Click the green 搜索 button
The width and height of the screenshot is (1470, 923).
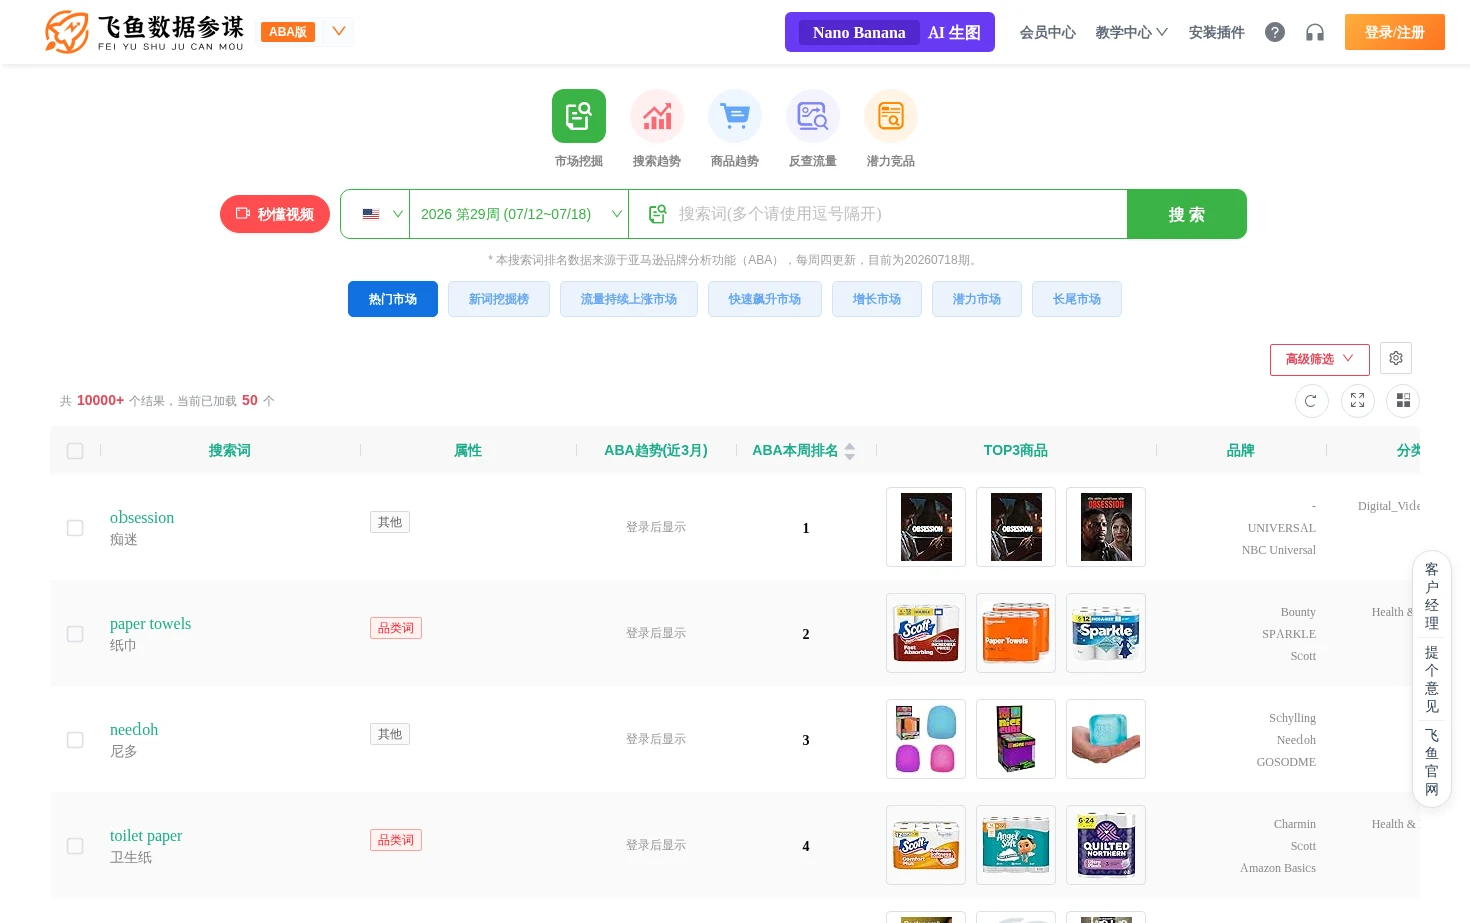click(1187, 214)
